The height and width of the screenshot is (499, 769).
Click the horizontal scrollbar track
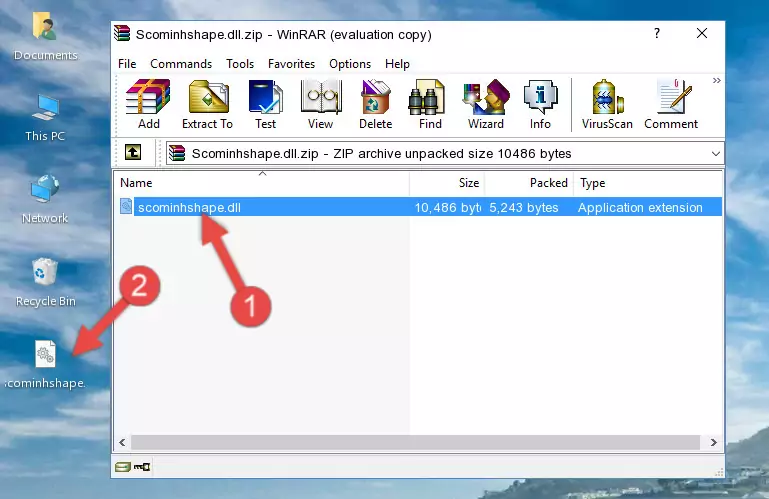415,443
